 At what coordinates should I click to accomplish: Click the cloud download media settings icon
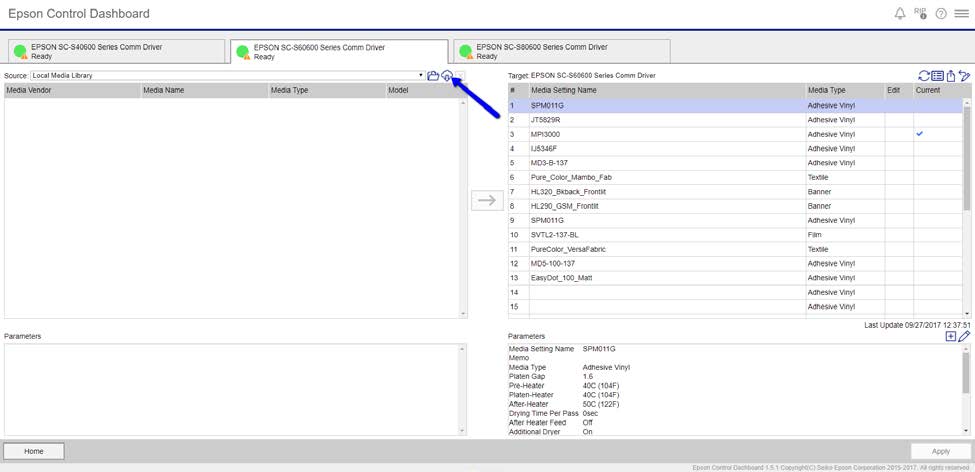click(447, 76)
